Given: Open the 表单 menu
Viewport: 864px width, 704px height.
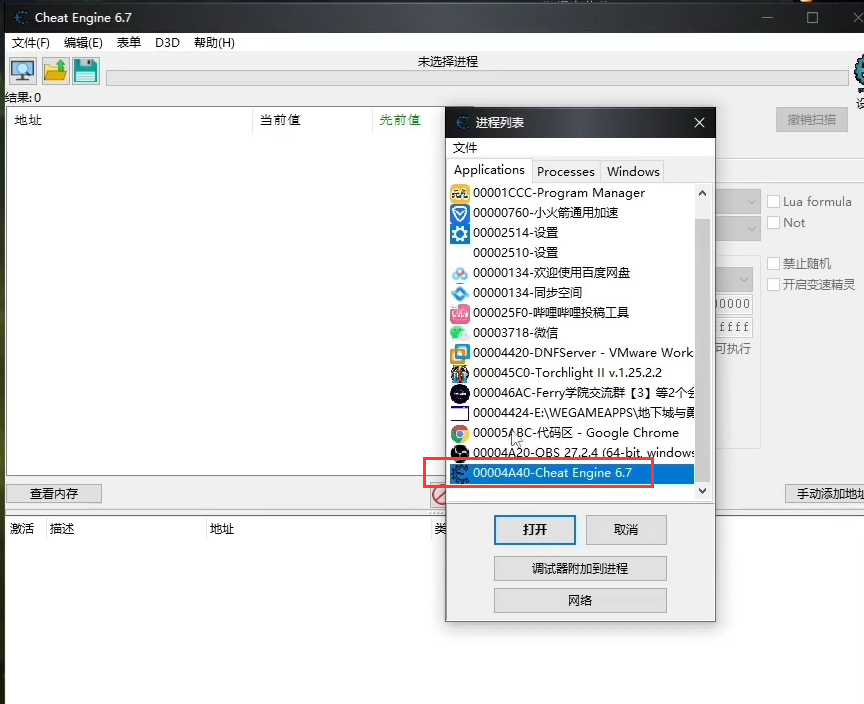Looking at the screenshot, I should [x=129, y=42].
